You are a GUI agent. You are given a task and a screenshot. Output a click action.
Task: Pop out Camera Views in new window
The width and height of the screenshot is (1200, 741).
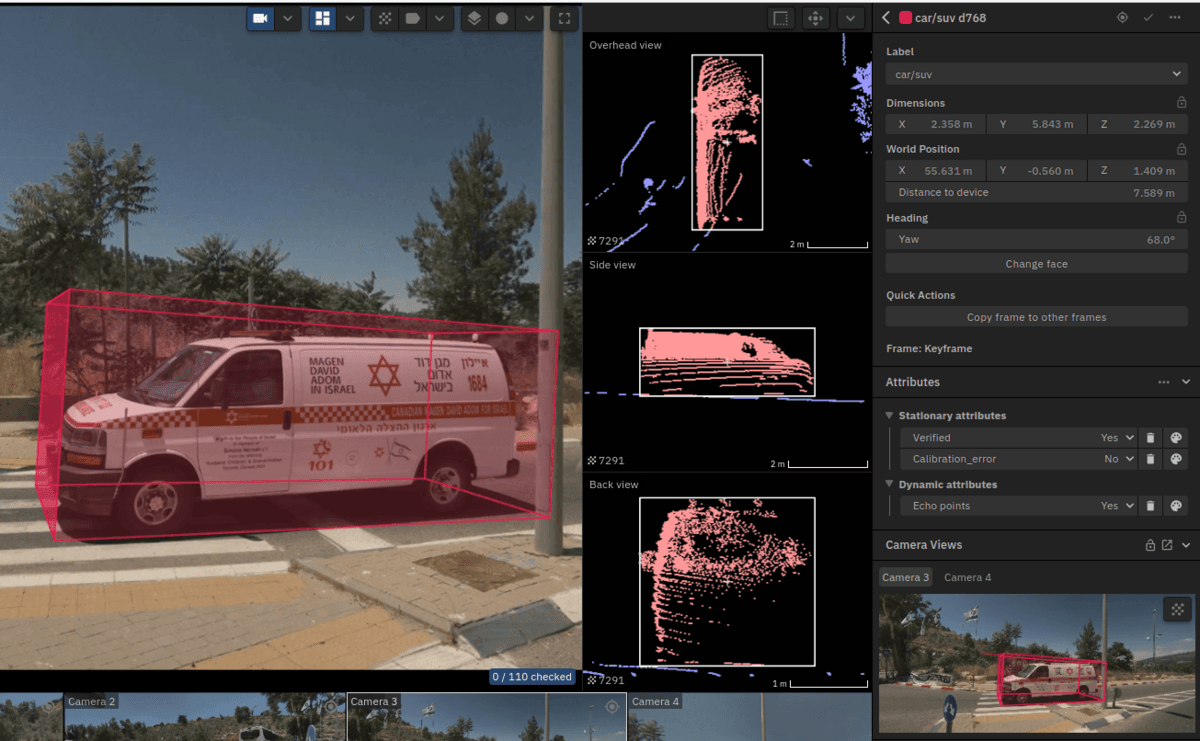[x=1167, y=545]
